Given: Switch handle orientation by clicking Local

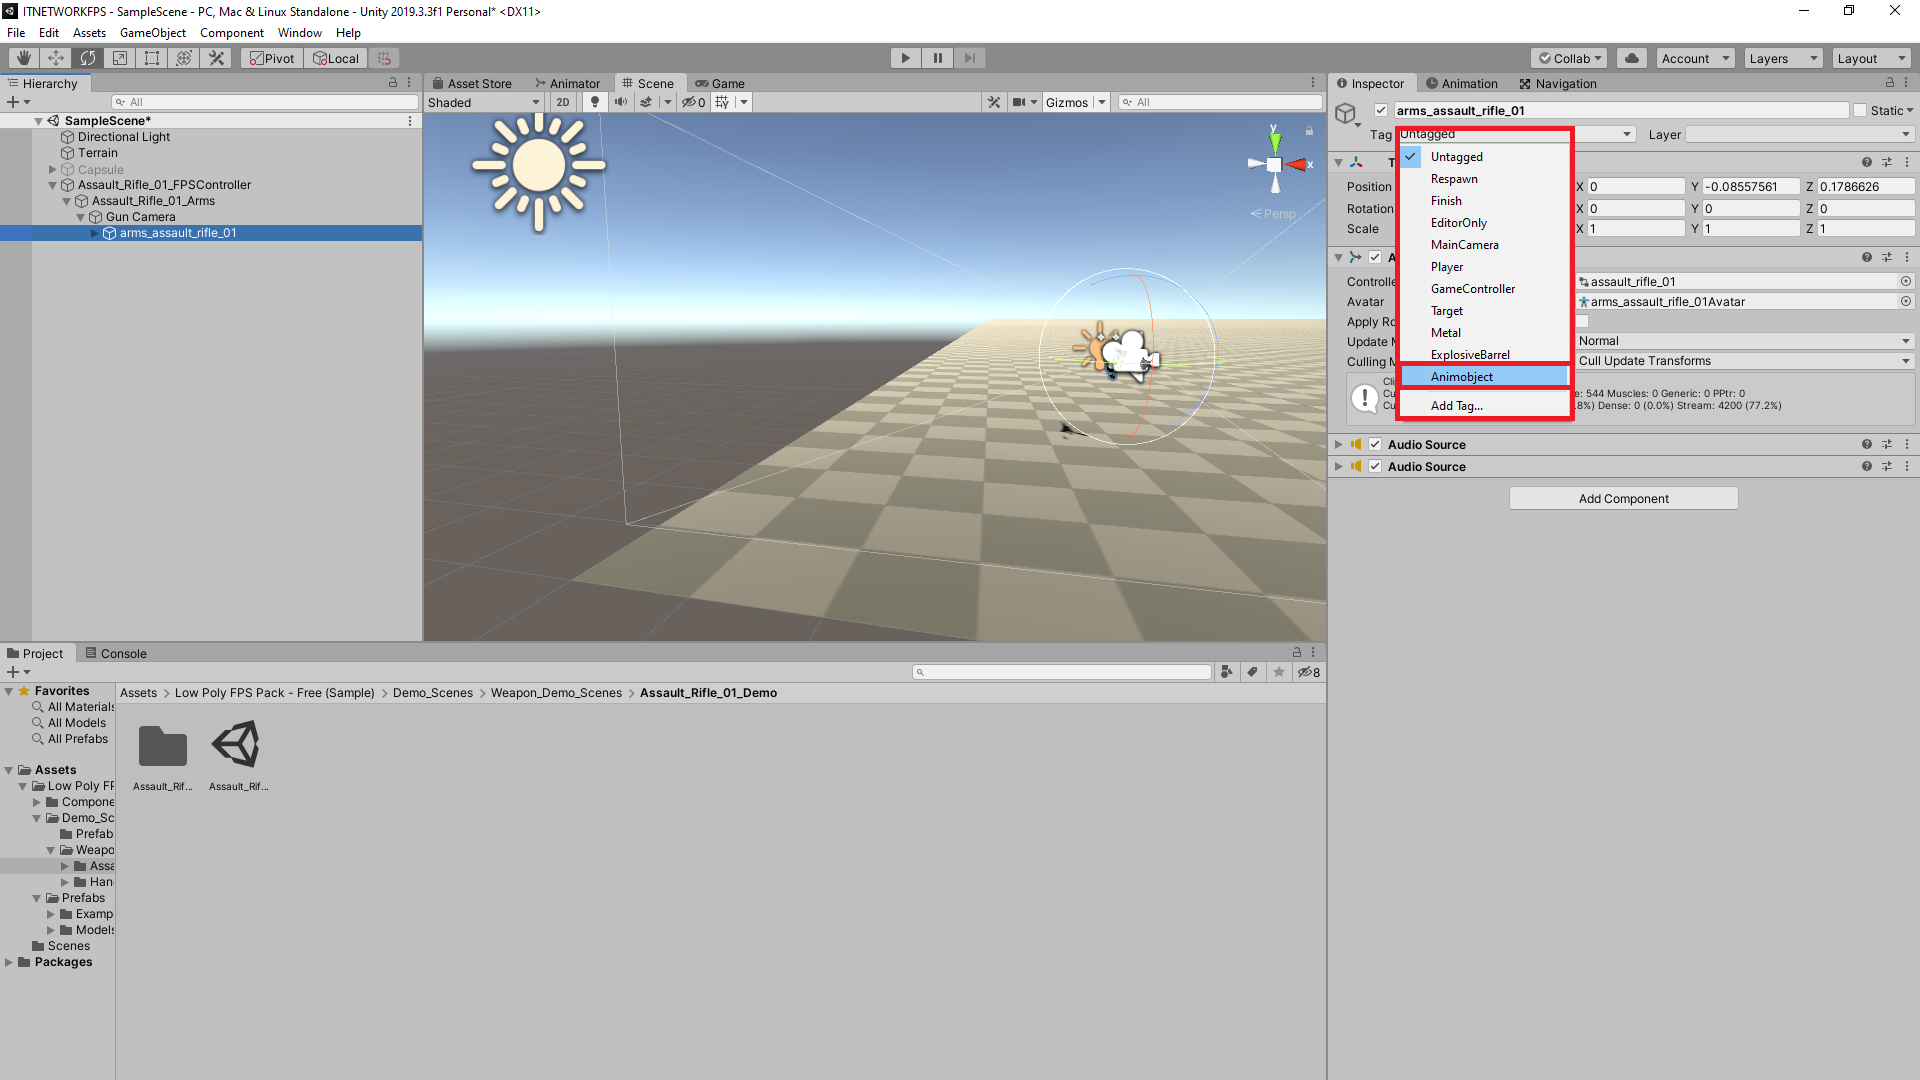Looking at the screenshot, I should point(335,57).
